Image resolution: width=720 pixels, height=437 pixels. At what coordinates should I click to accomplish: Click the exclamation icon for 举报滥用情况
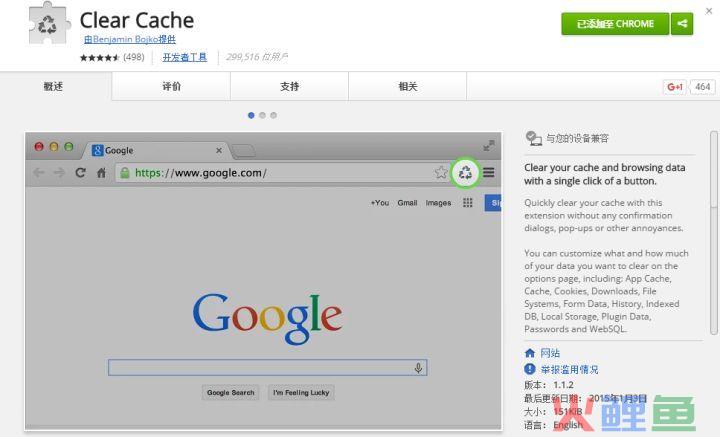click(x=530, y=369)
